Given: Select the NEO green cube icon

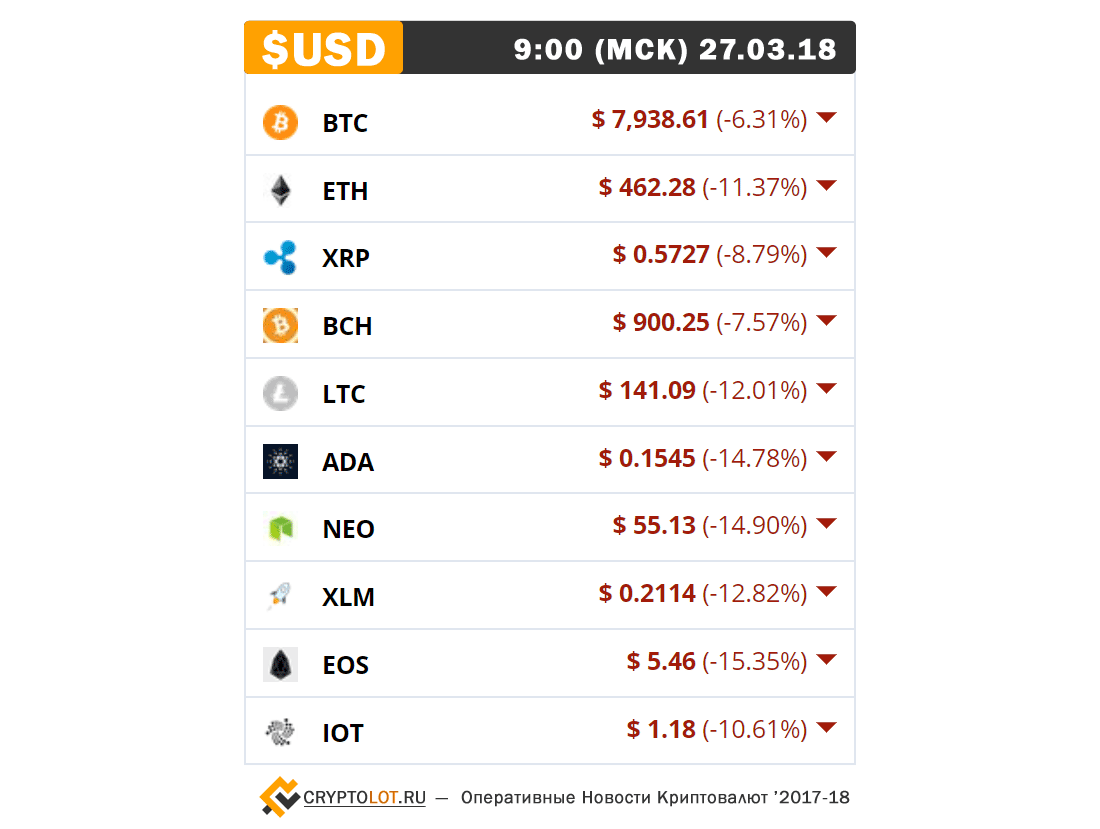Looking at the screenshot, I should [x=281, y=528].
